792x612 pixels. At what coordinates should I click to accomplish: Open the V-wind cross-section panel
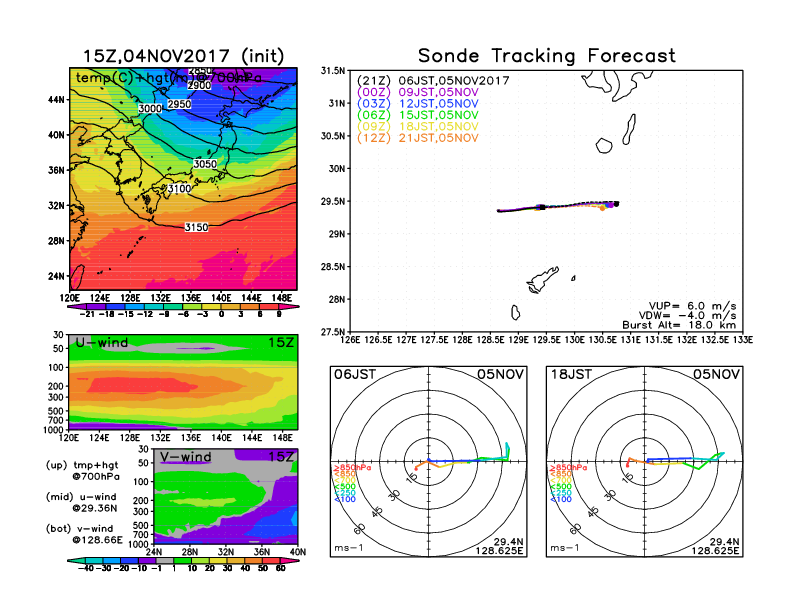[226, 496]
